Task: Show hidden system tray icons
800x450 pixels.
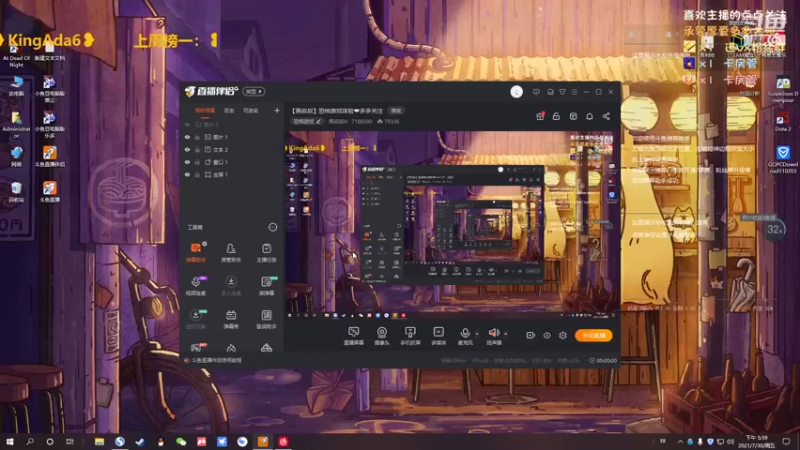Action: click(x=680, y=441)
